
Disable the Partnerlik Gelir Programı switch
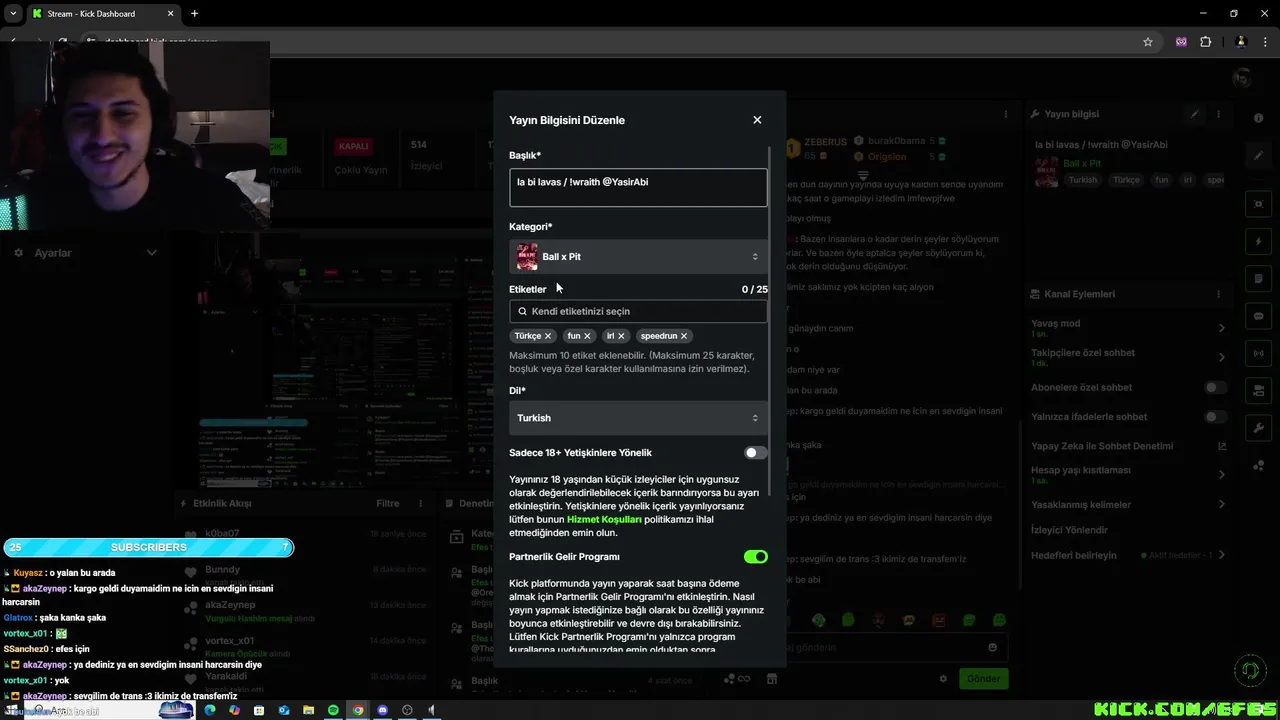(756, 557)
